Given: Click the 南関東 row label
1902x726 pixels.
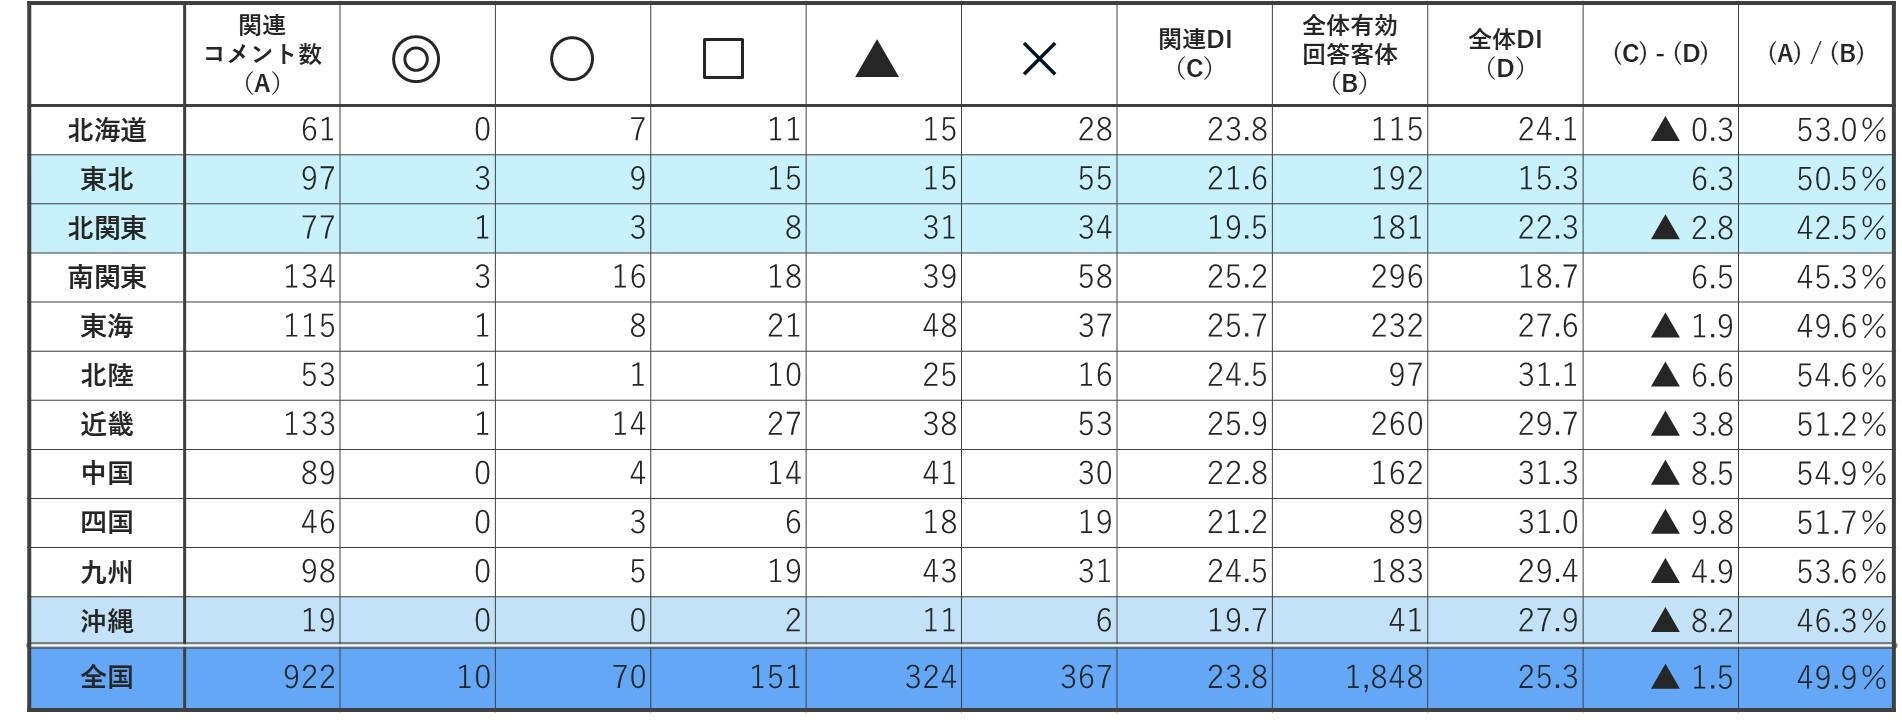Looking at the screenshot, I should tap(107, 277).
